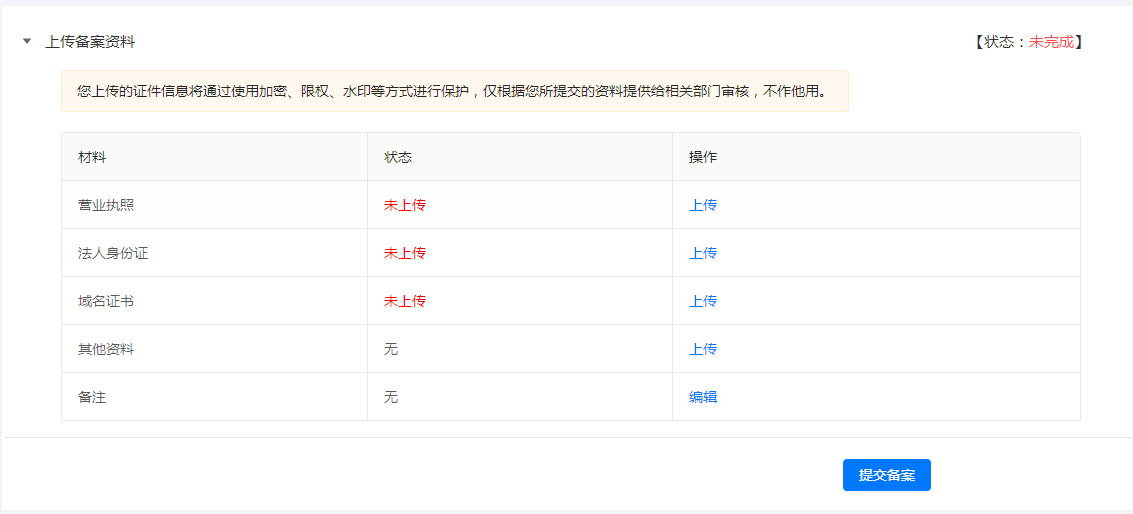The image size is (1133, 514).
Task: Click the 操作 column header
Action: pyautogui.click(x=703, y=157)
